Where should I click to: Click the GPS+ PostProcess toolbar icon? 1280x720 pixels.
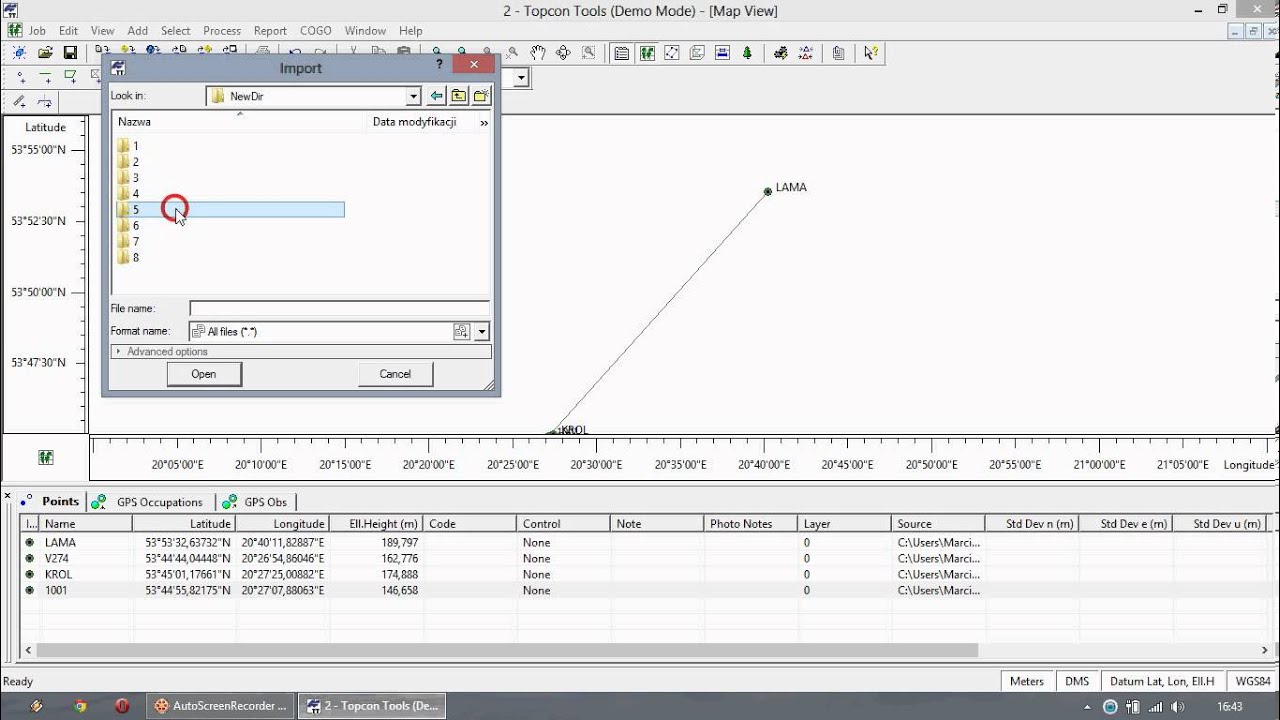pos(781,53)
